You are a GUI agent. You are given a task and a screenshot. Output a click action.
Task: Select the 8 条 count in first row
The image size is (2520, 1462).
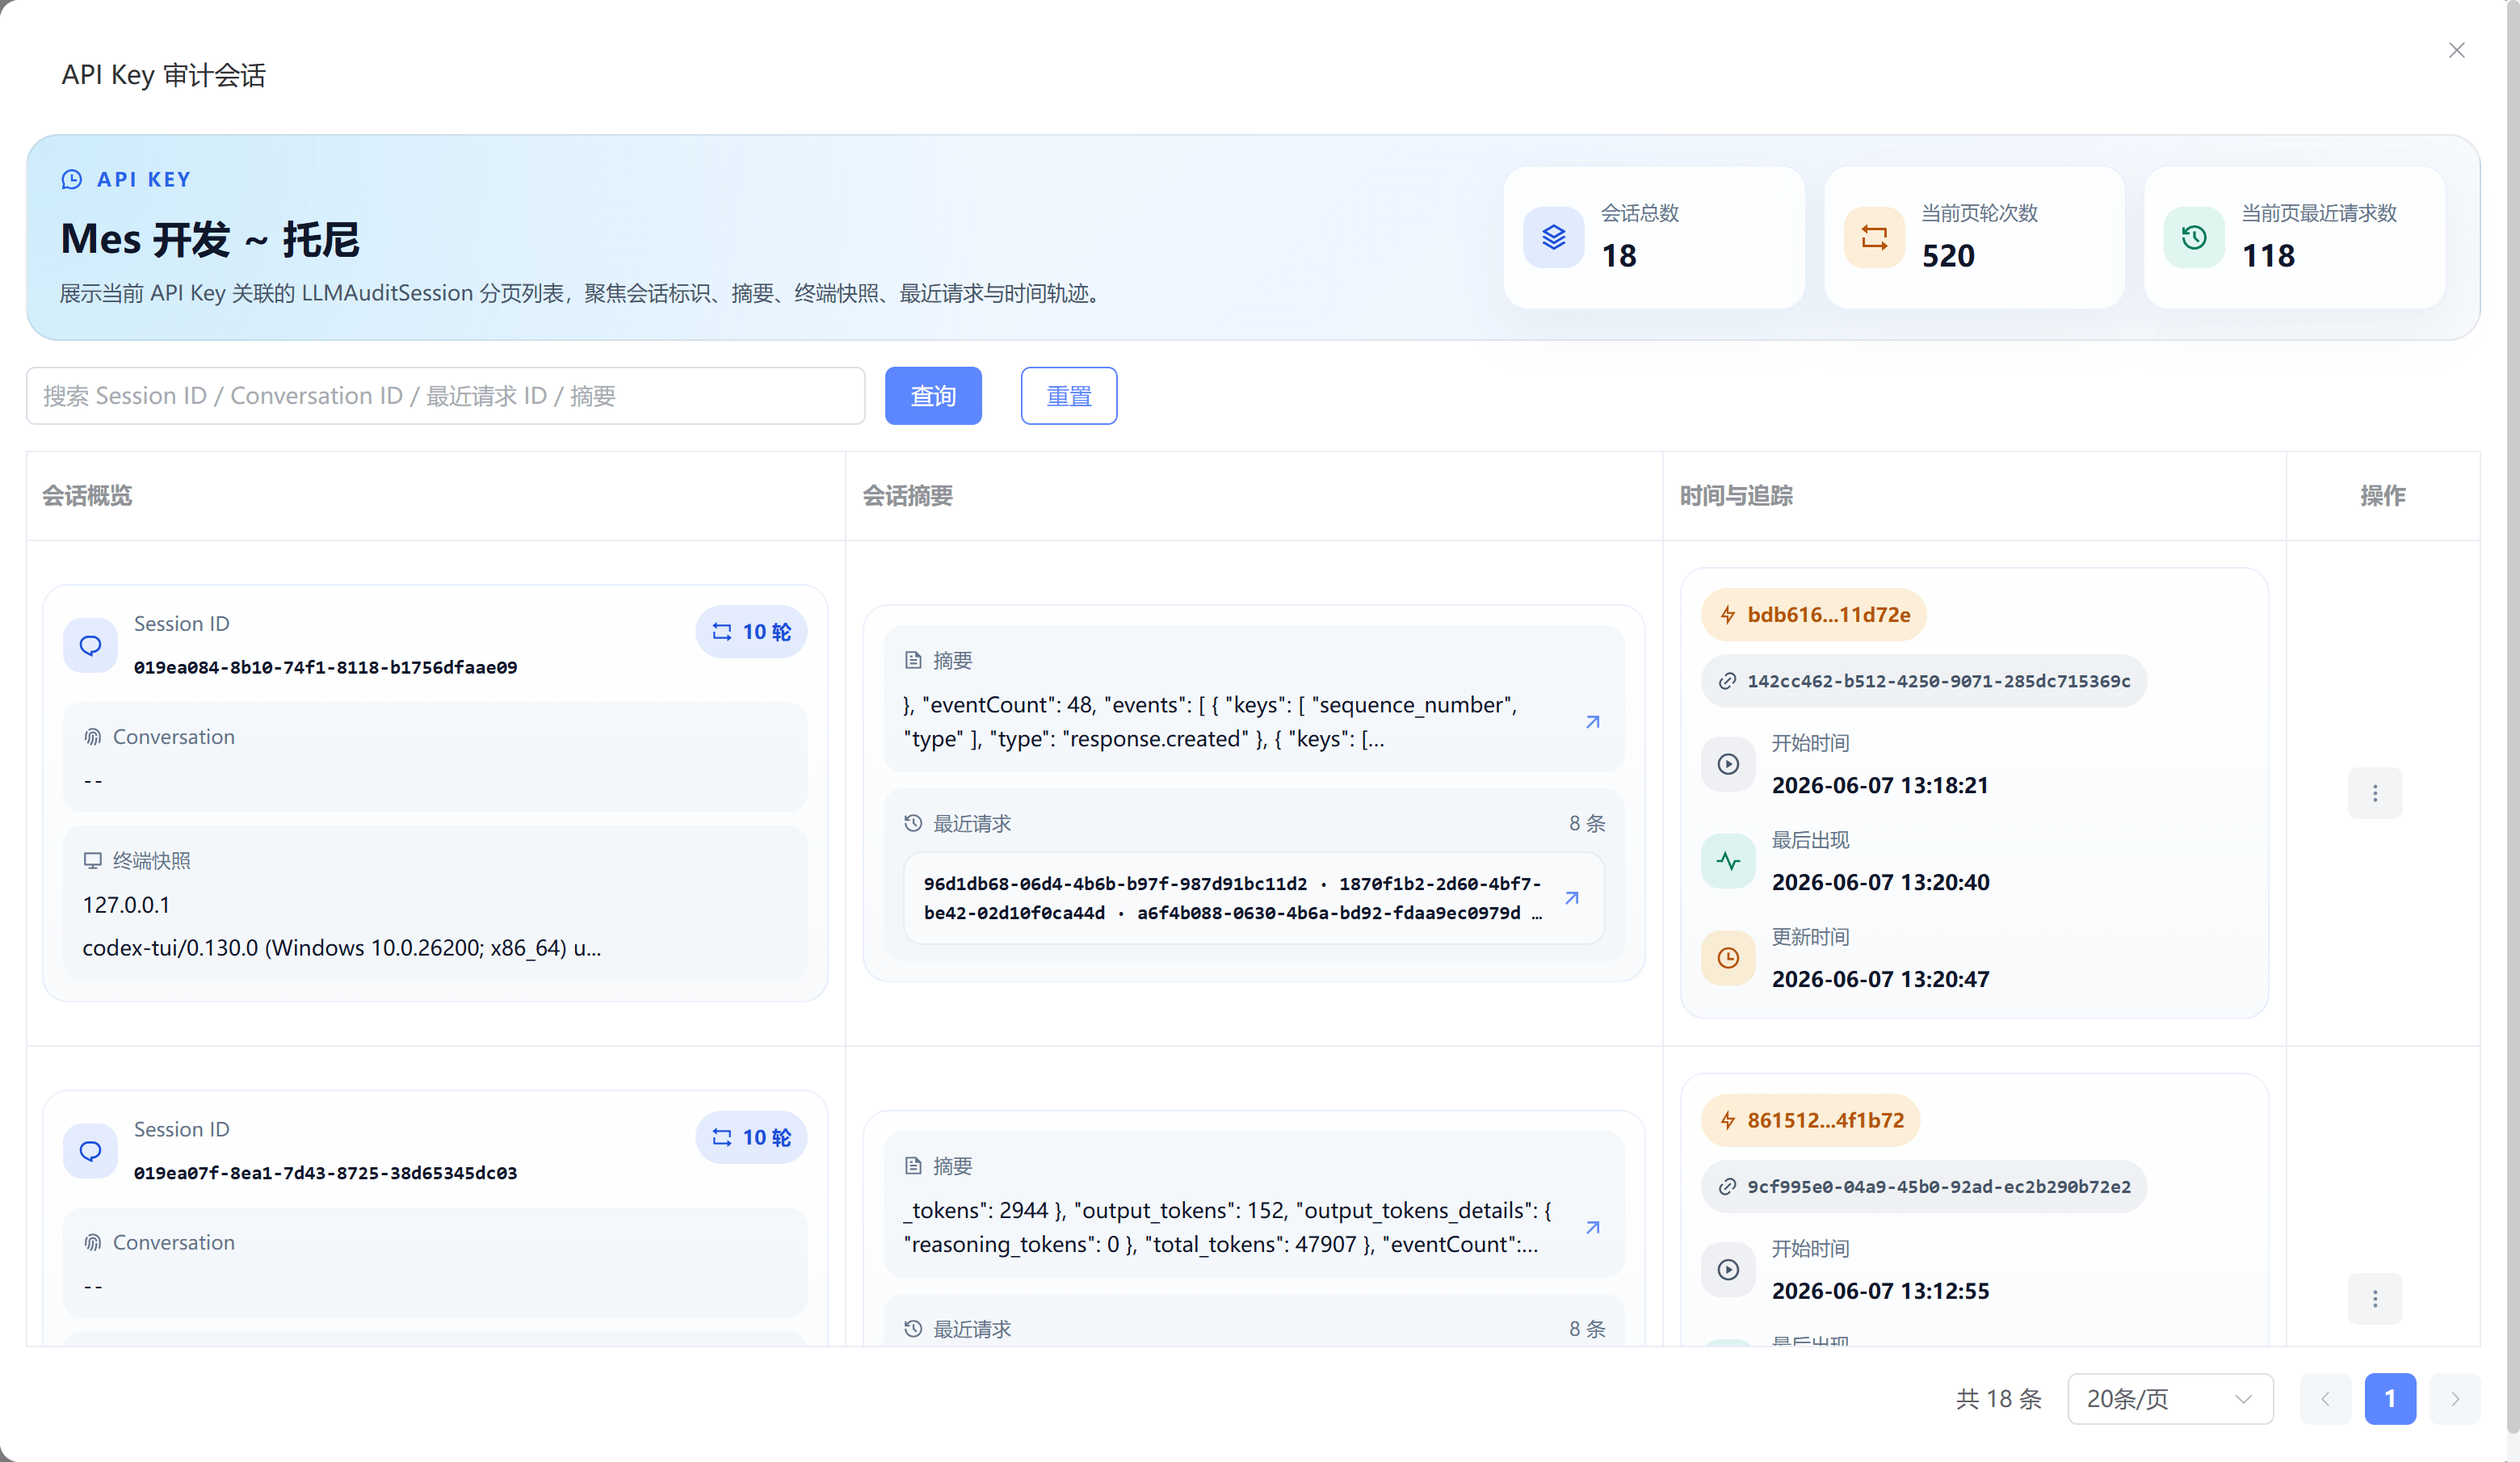[1587, 823]
